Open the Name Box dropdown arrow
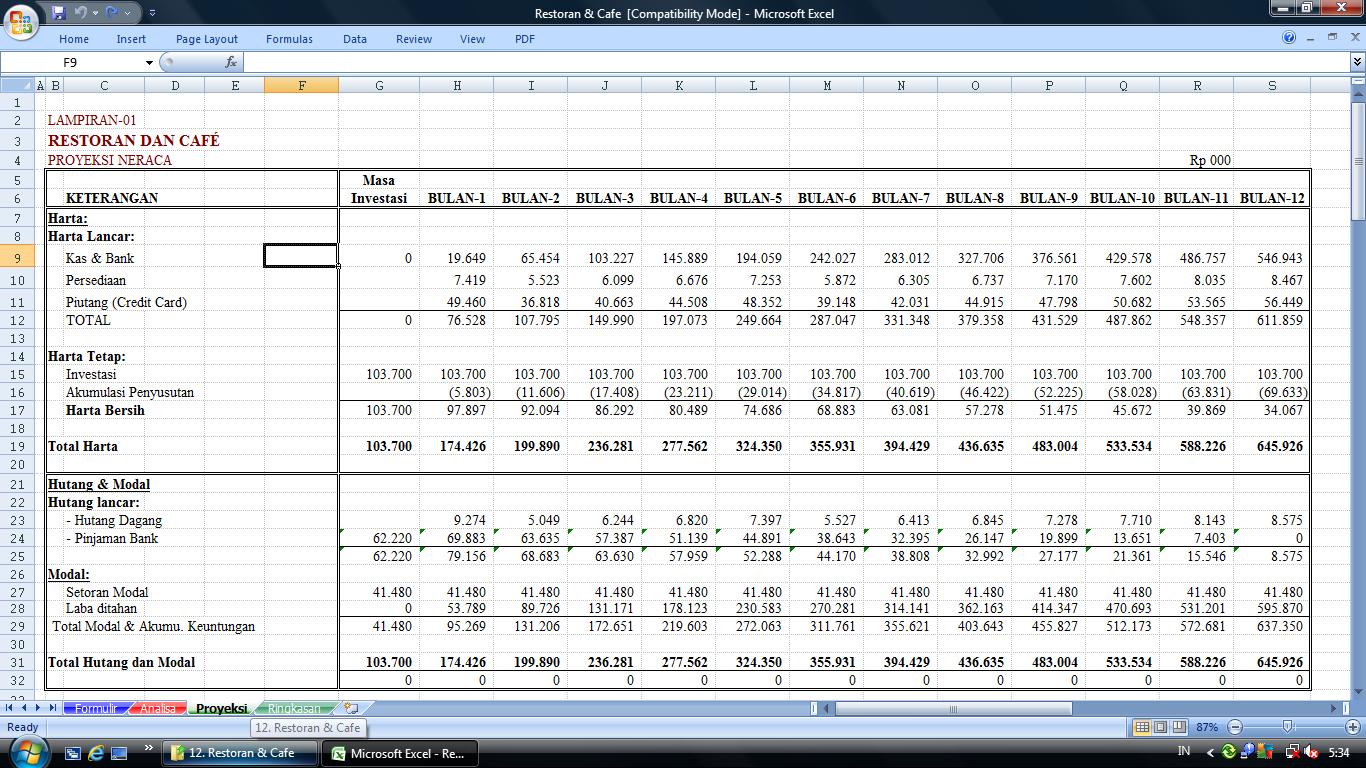The height and width of the screenshot is (768, 1366). pyautogui.click(x=150, y=62)
